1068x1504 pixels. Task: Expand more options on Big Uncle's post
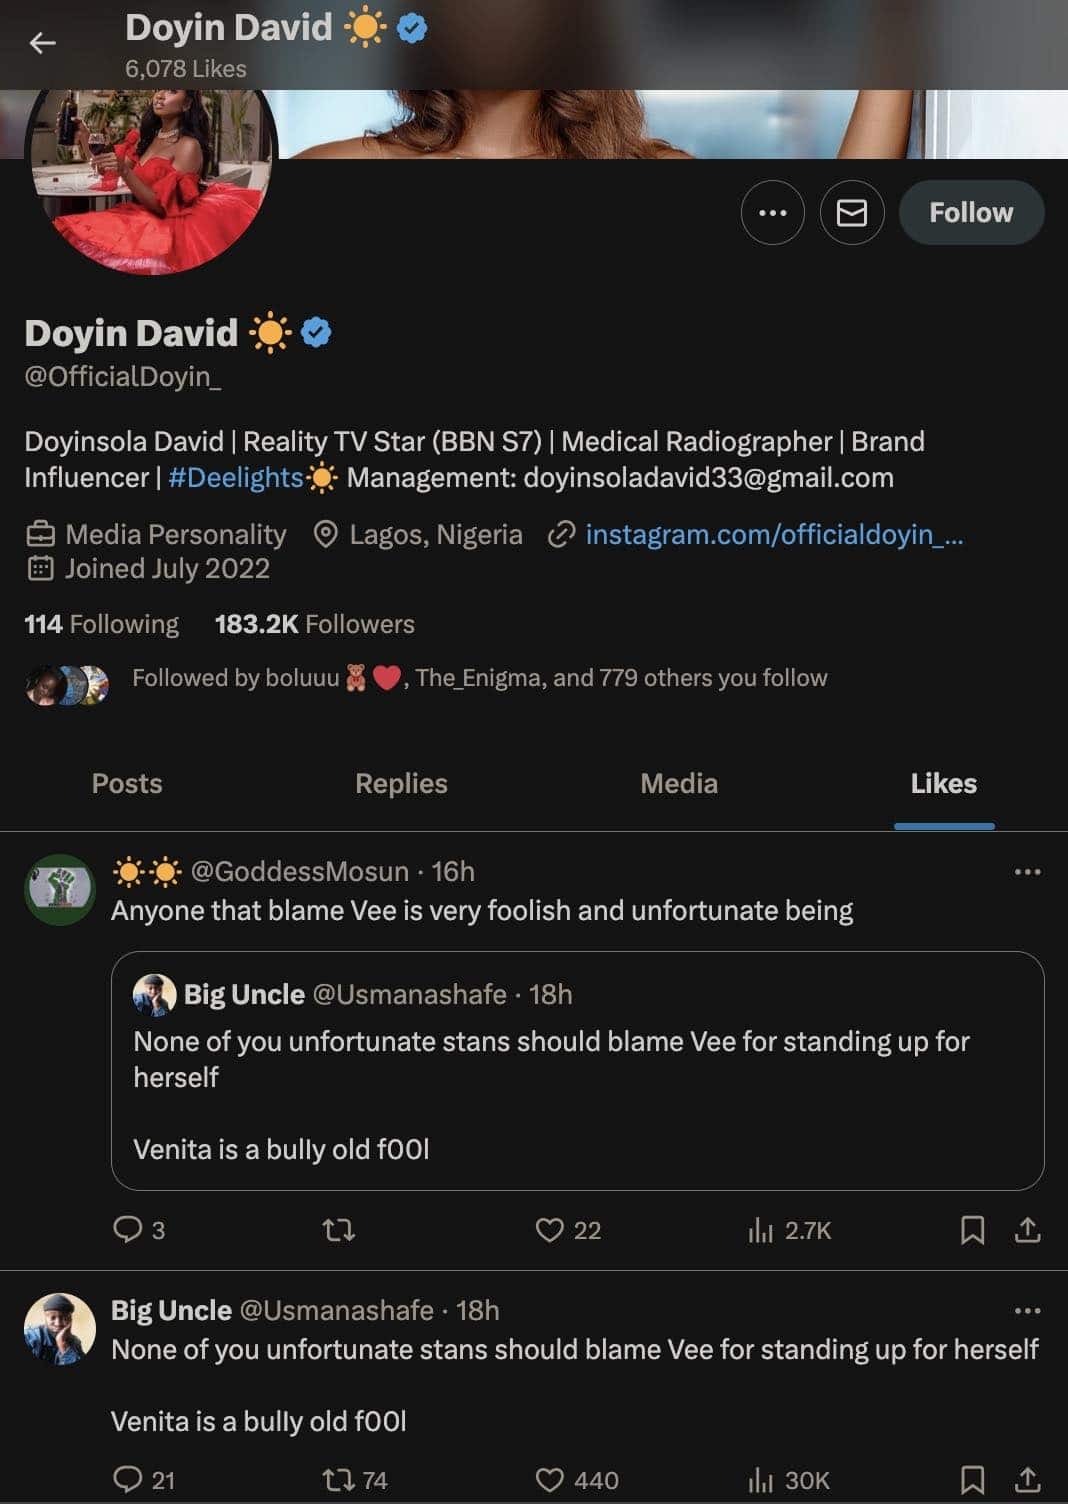pyautogui.click(x=1027, y=1310)
